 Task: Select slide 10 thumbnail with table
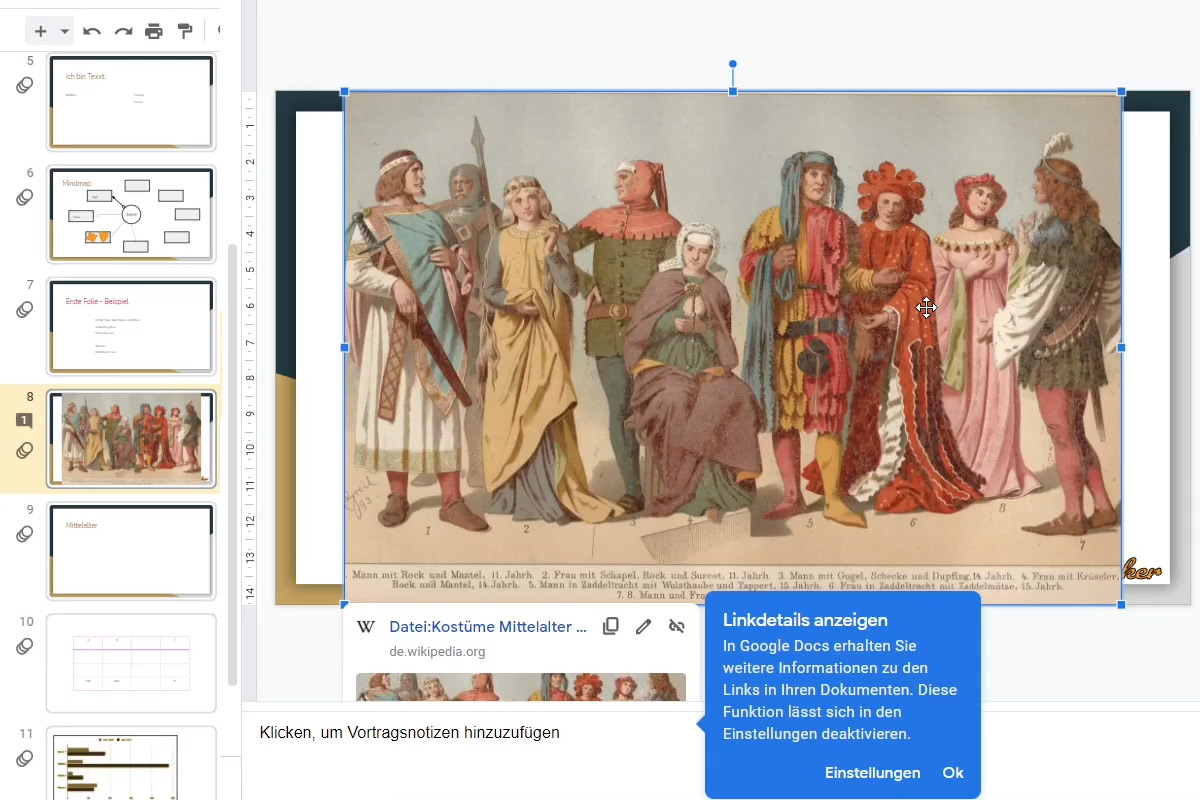click(131, 663)
